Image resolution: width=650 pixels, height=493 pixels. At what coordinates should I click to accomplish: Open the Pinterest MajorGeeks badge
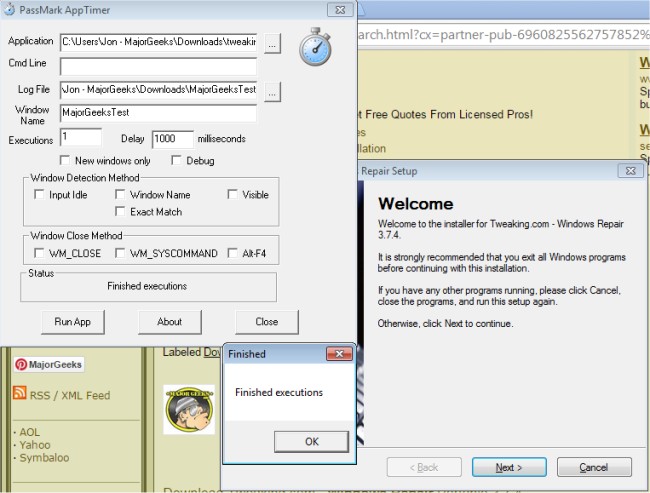pos(49,364)
